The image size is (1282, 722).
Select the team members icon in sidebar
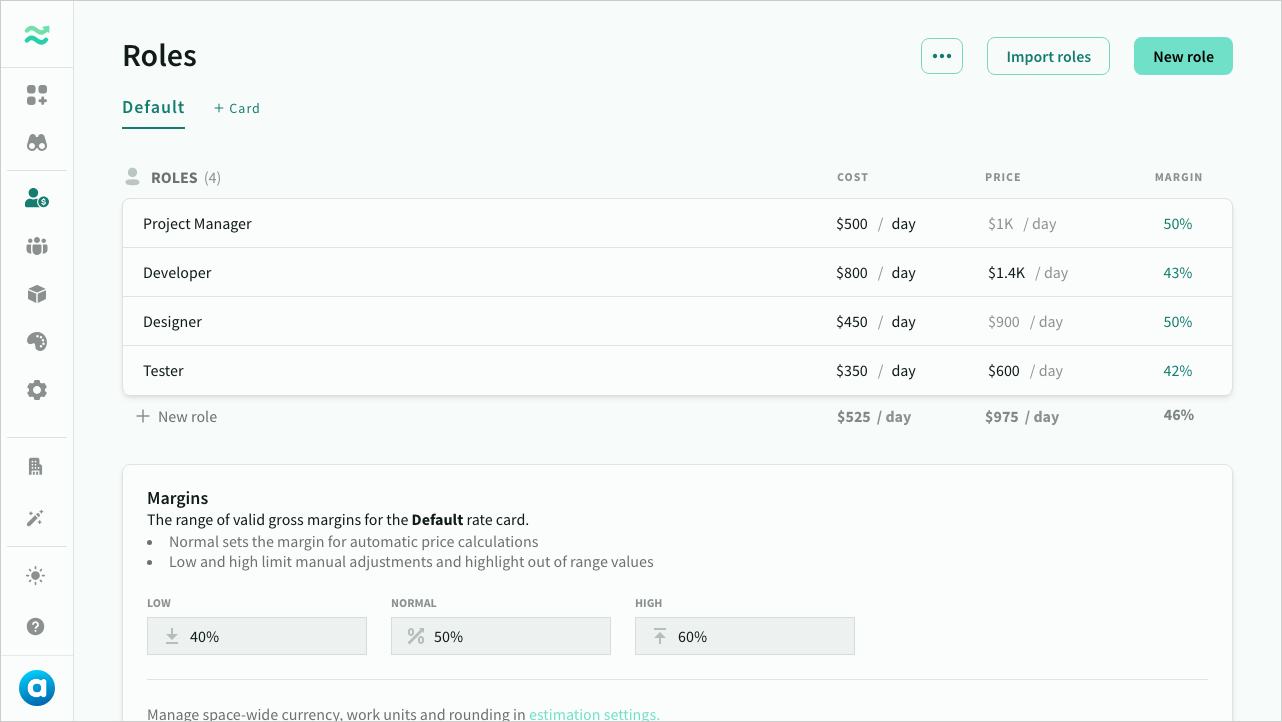pos(36,246)
